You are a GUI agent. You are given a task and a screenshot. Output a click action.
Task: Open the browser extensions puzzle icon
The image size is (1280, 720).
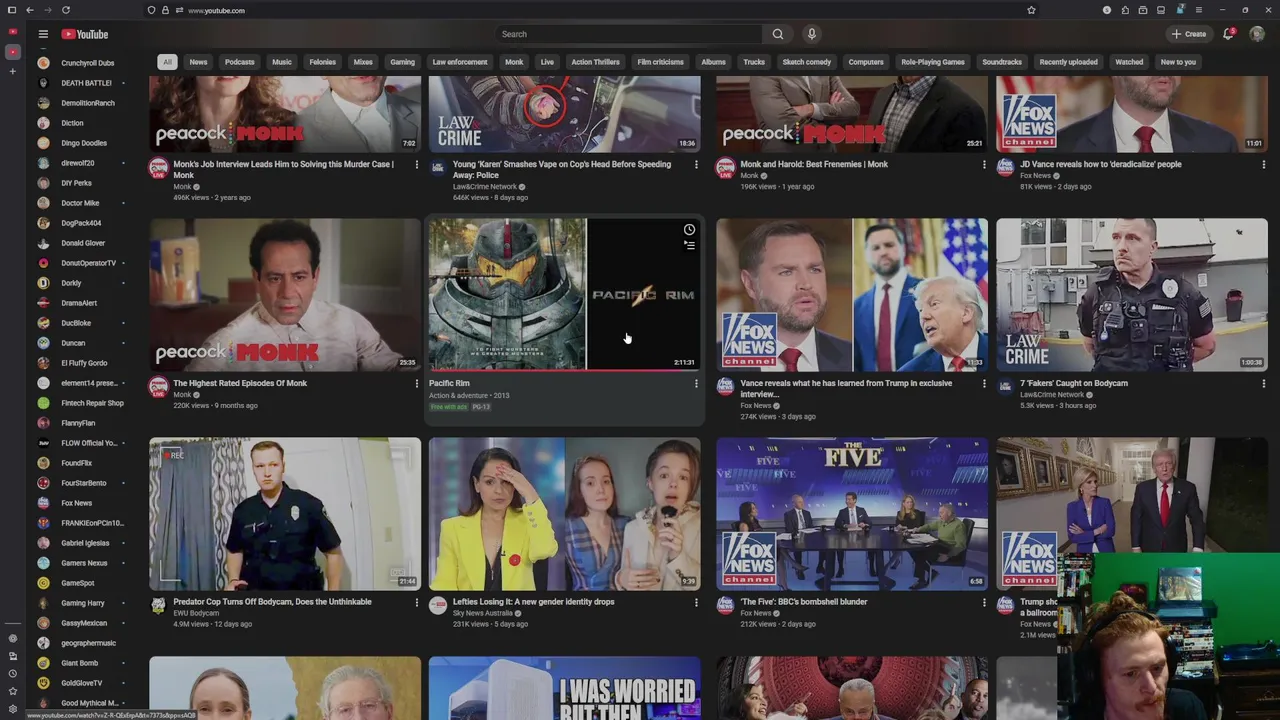(1125, 10)
